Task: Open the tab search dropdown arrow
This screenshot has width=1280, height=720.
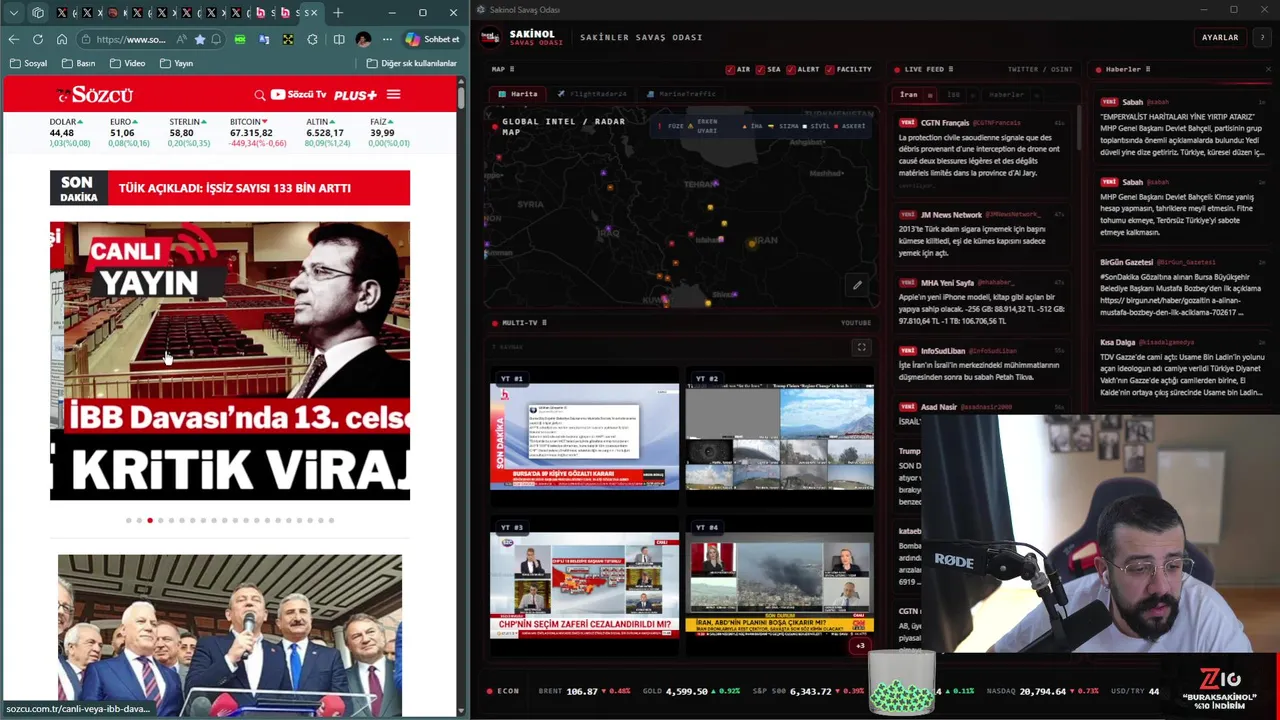Action: [13, 13]
